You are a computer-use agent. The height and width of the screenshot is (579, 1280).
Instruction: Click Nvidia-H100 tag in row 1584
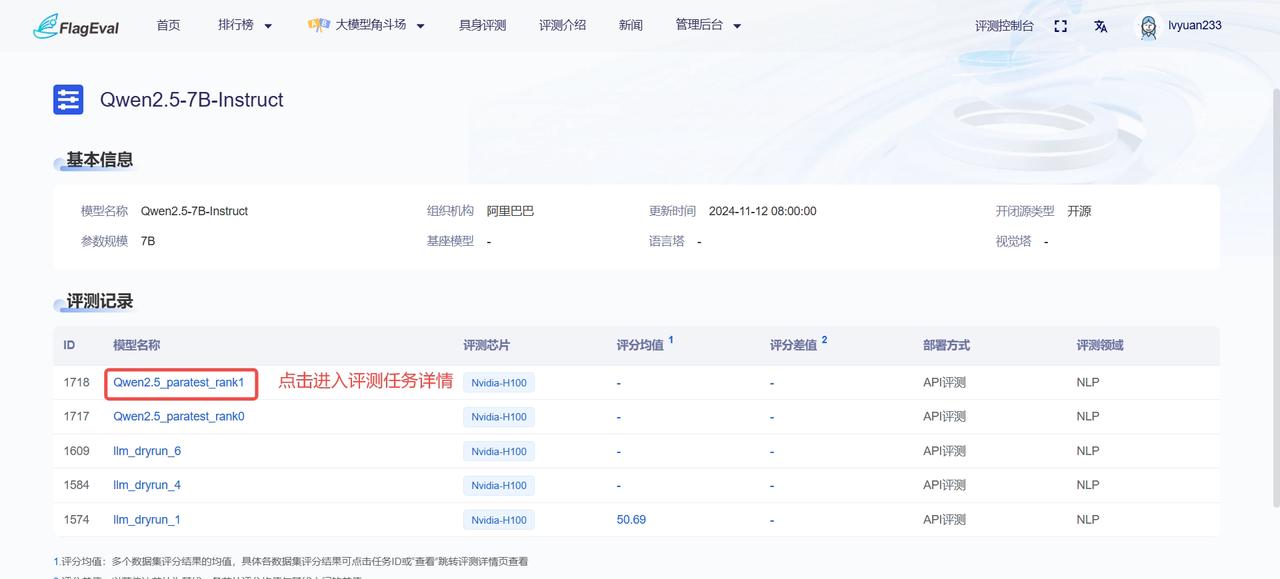(499, 485)
